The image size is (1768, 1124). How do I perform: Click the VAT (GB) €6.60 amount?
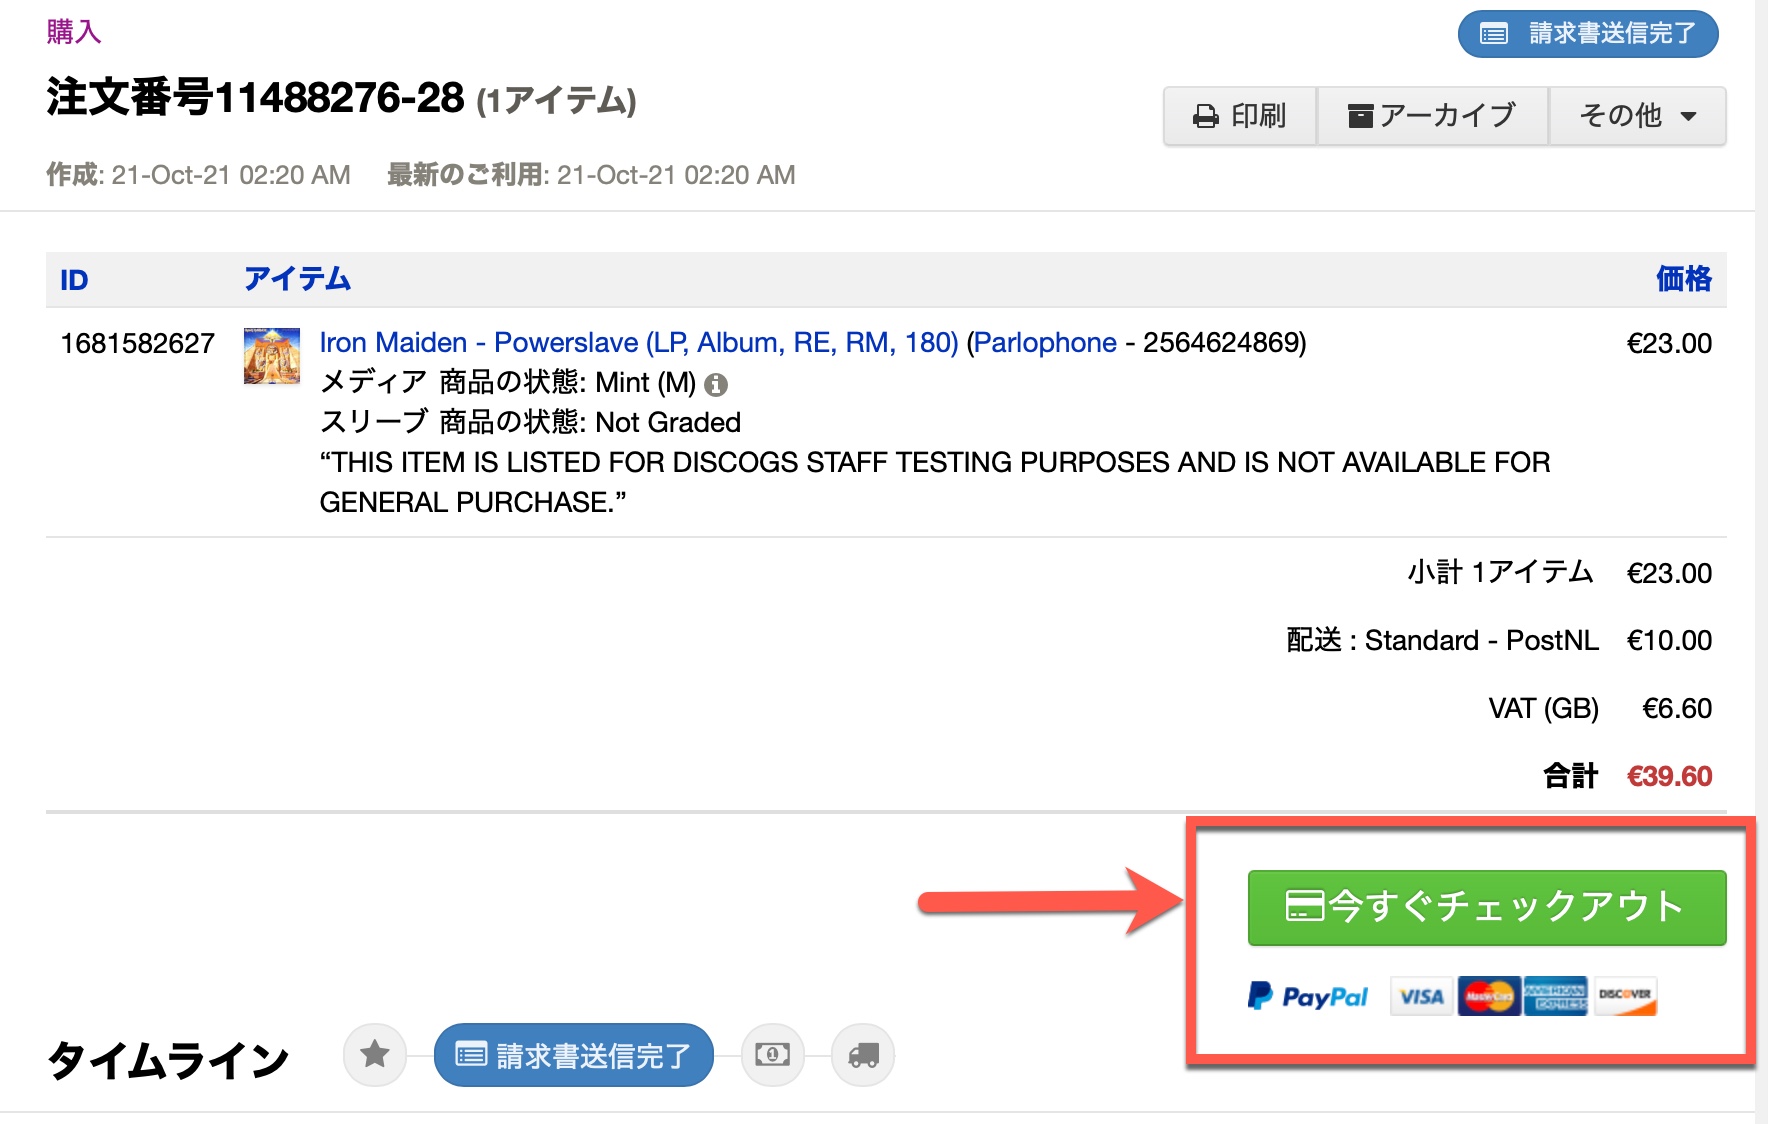(1677, 708)
